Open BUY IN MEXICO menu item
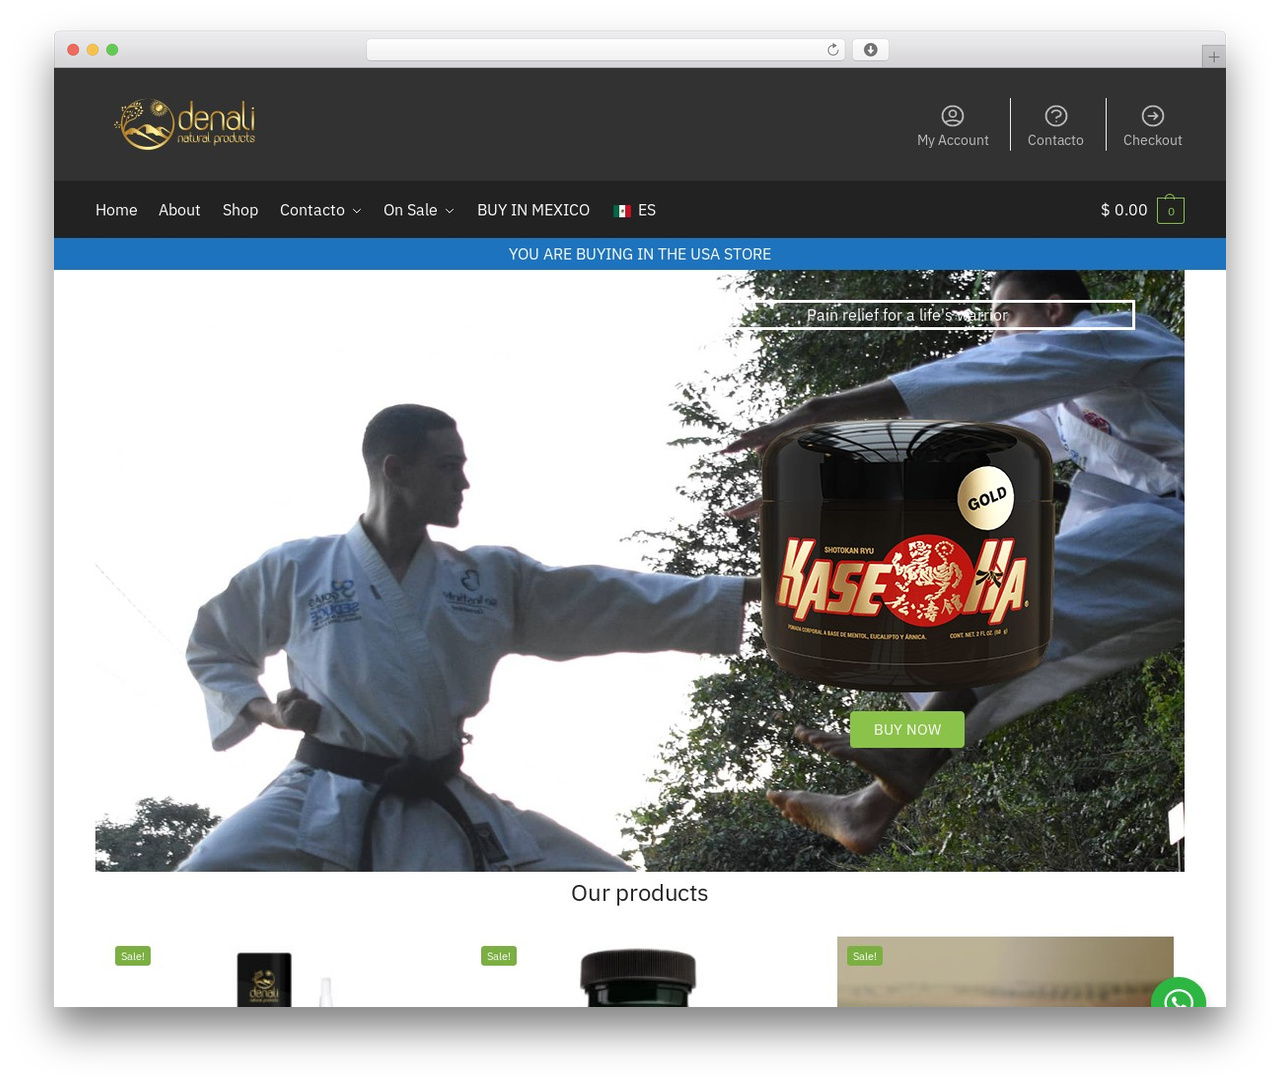 pyautogui.click(x=533, y=210)
